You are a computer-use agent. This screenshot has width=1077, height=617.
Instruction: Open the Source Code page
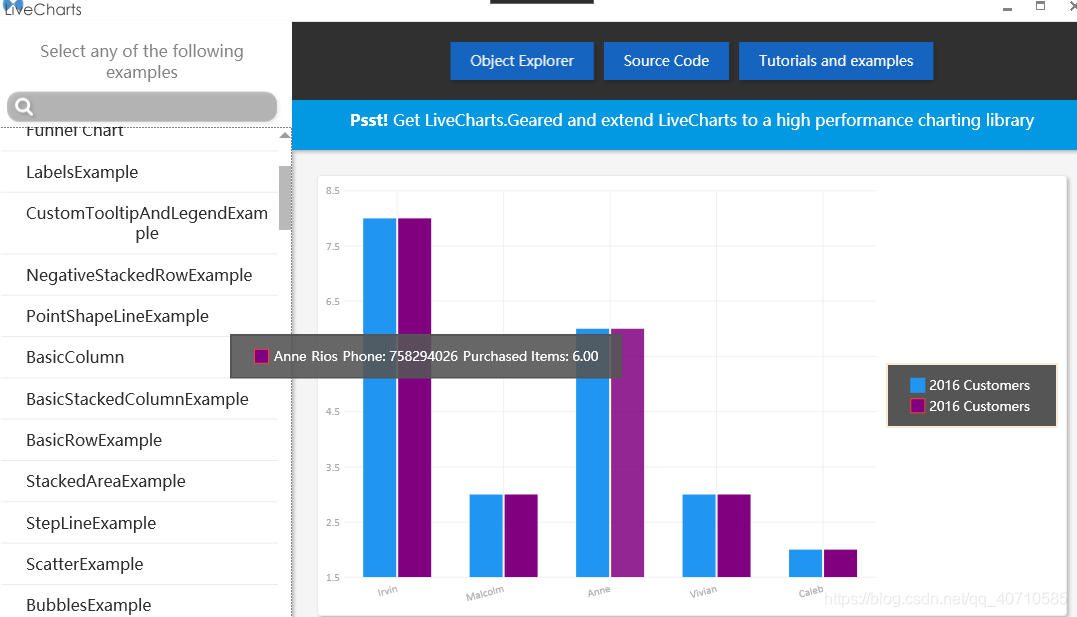[x=666, y=60]
